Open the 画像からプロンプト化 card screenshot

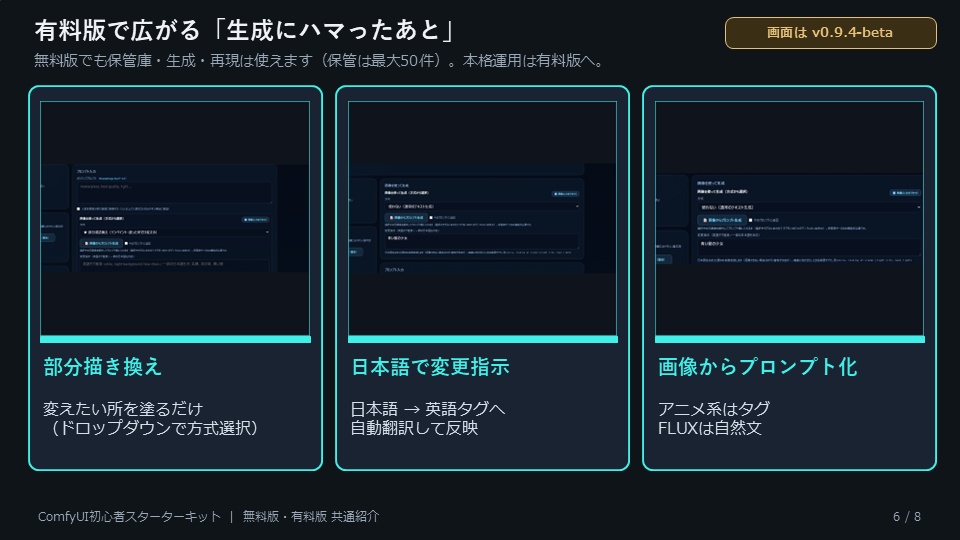click(x=789, y=219)
